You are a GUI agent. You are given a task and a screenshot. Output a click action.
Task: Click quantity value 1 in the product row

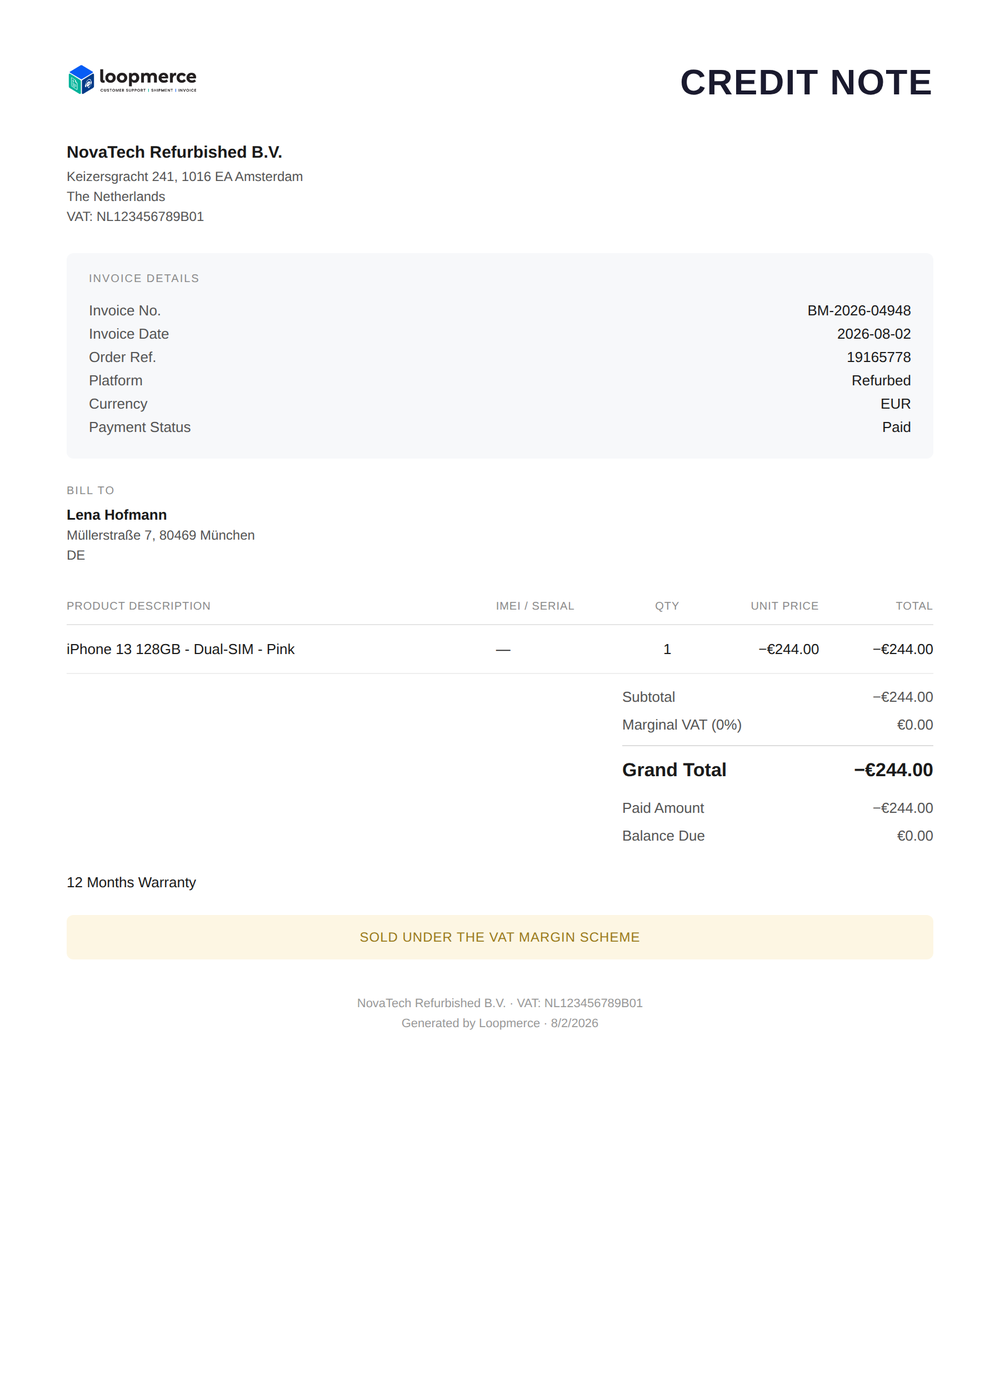click(x=667, y=650)
